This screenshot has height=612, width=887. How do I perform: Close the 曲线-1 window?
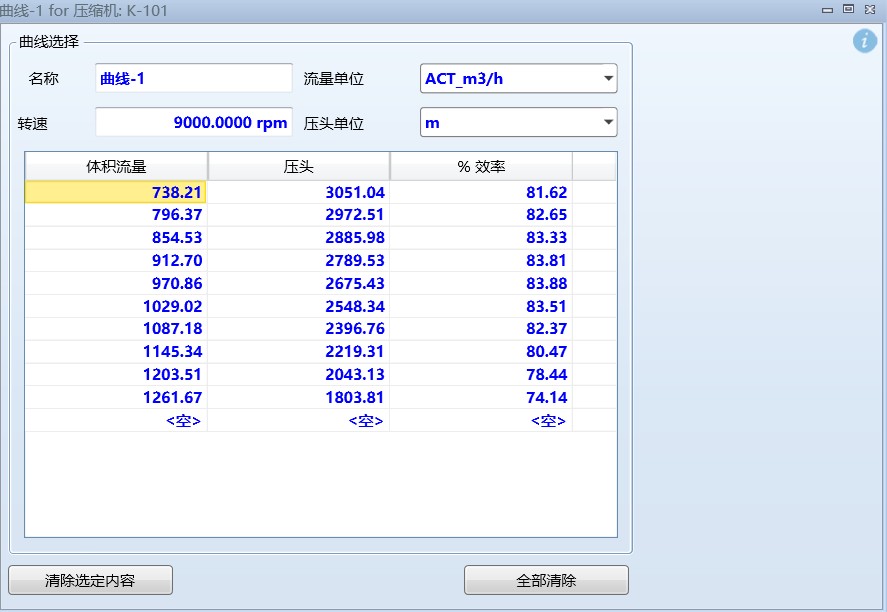pyautogui.click(x=869, y=9)
